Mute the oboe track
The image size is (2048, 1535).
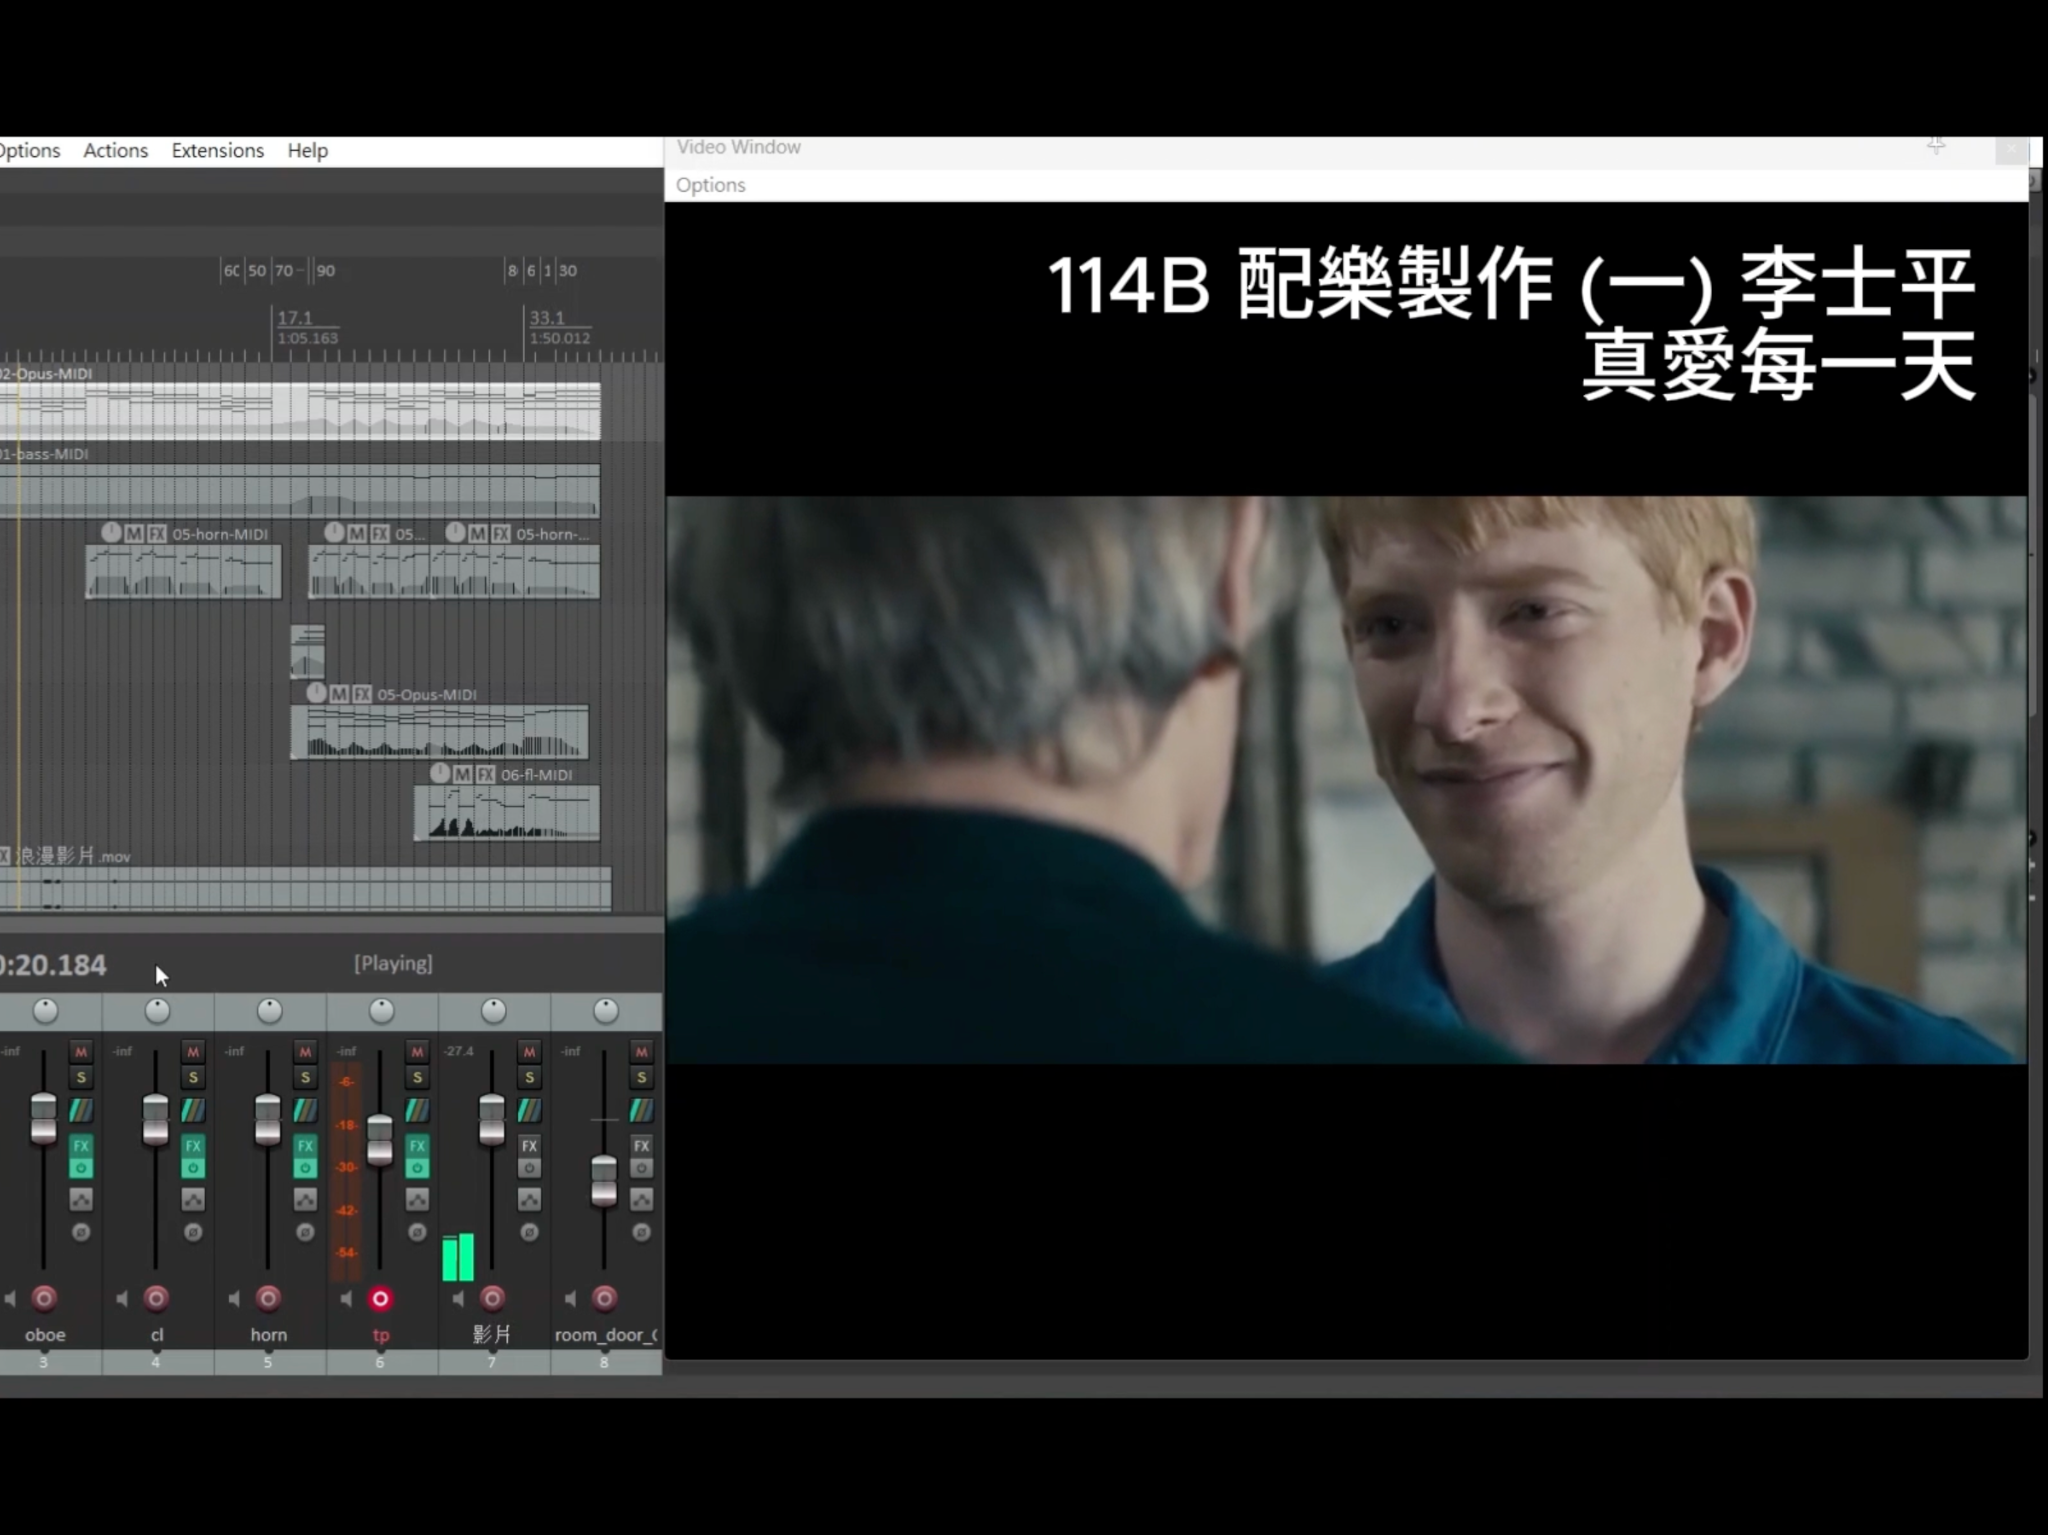click(81, 1052)
